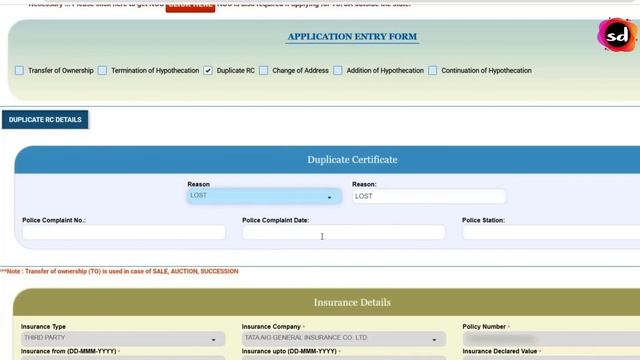Screen dimensions: 640x360
Task: Expand the Insurance Company dropdown
Action: [x=344, y=338]
